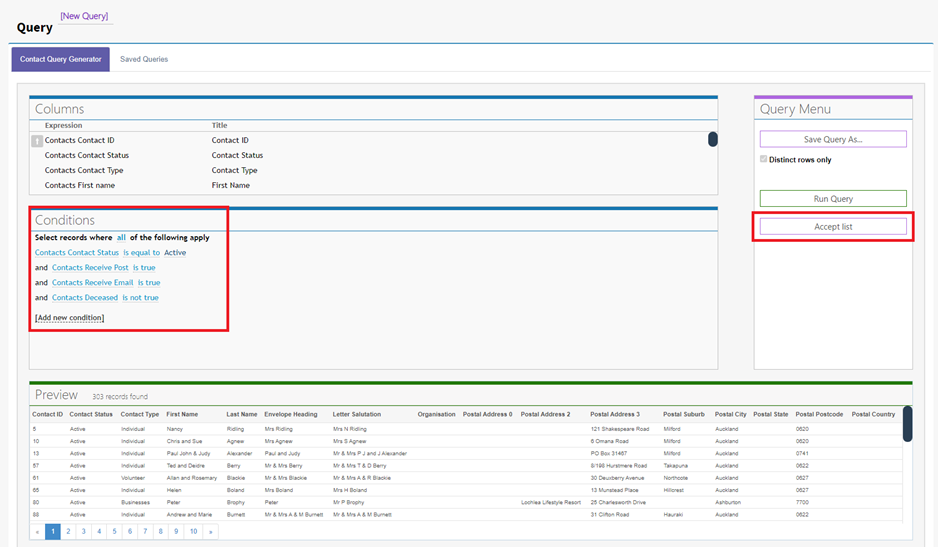Click the 'Lochlea Lifestyle Resort' cell
The height and width of the screenshot is (547, 938).
pyautogui.click(x=551, y=503)
